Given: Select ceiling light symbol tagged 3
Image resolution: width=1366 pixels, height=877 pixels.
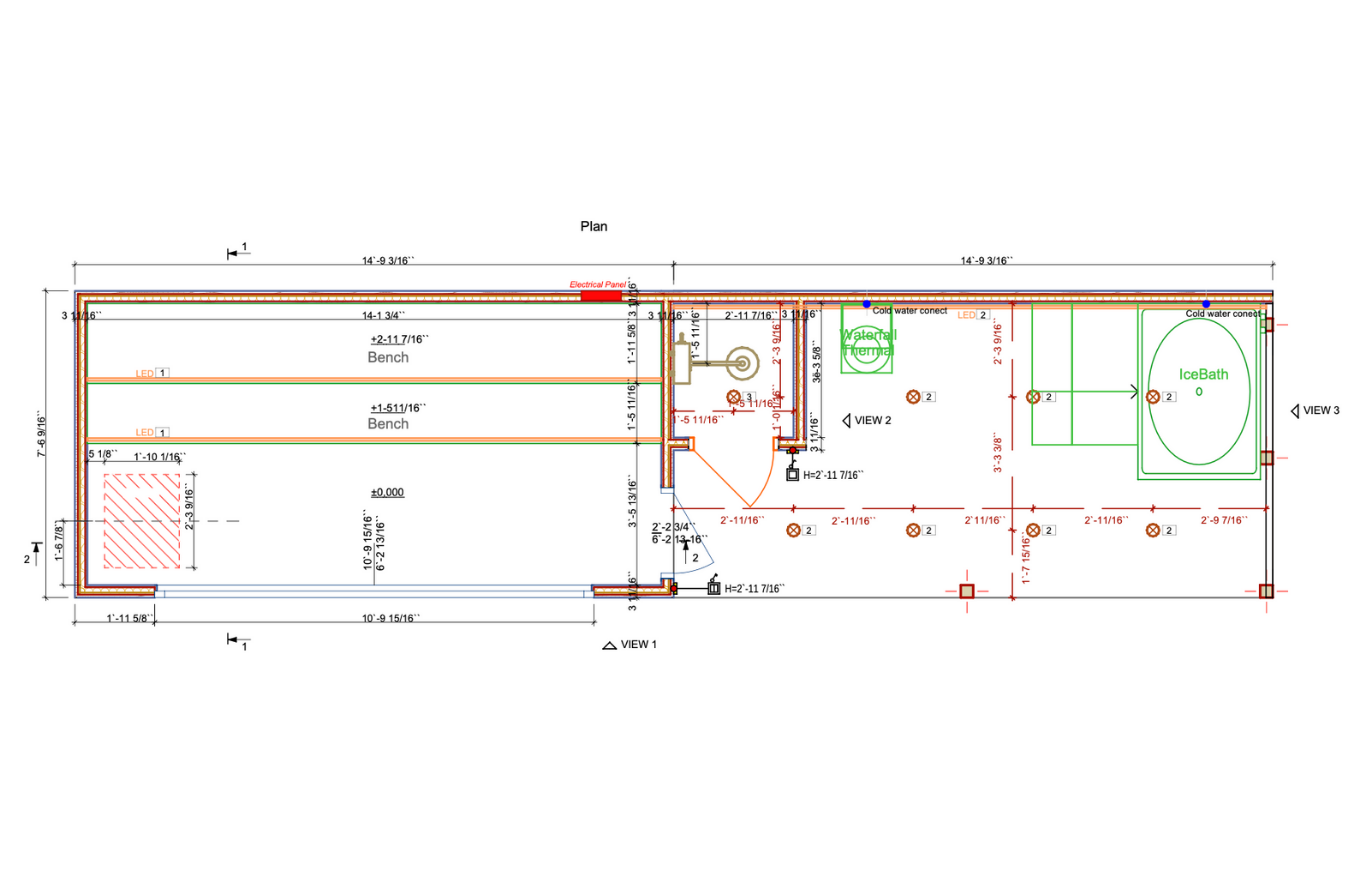Looking at the screenshot, I should click(734, 397).
